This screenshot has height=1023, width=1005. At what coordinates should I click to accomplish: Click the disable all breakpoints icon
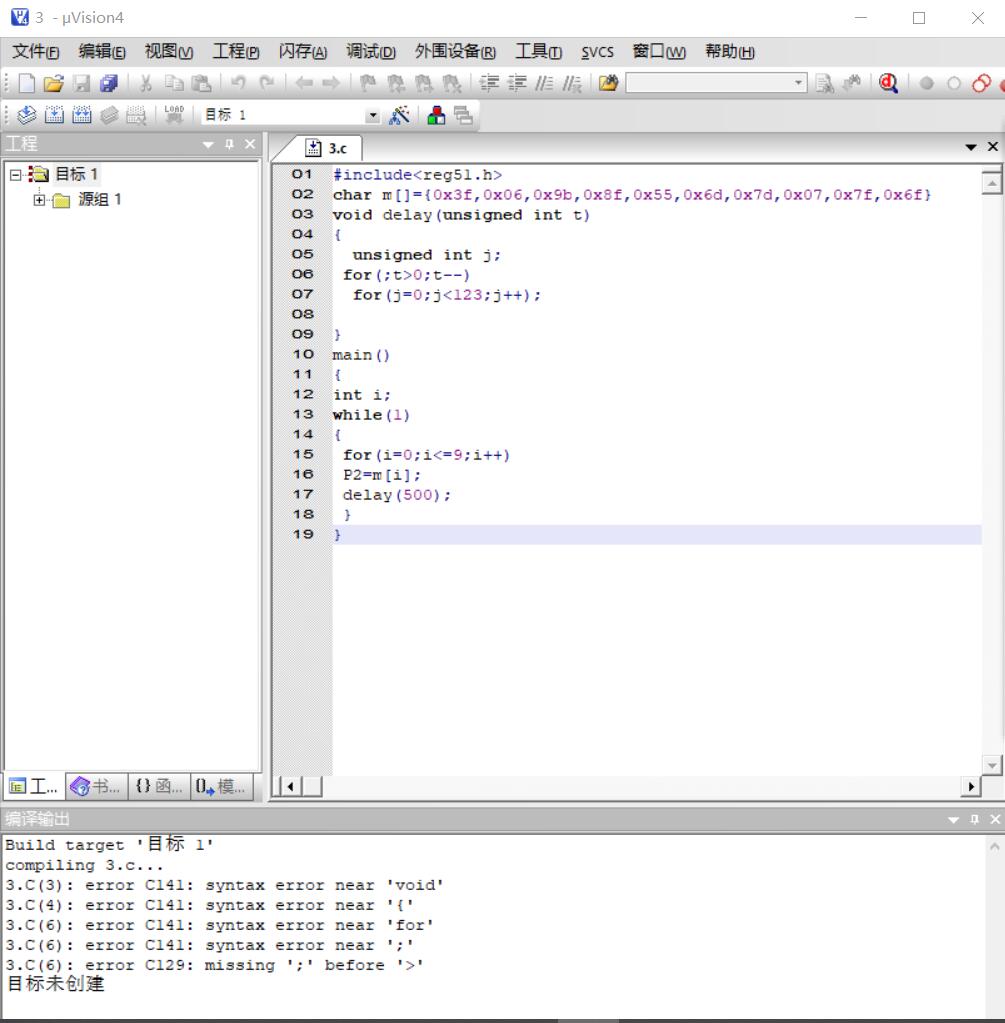pyautogui.click(x=982, y=84)
